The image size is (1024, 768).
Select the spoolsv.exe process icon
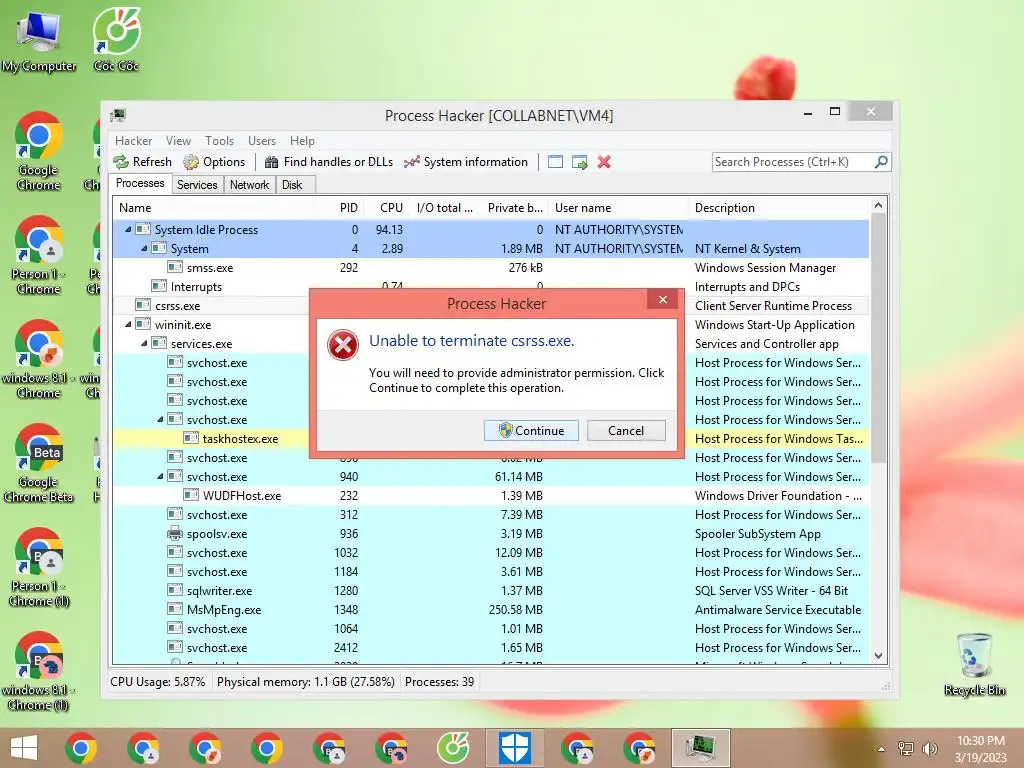pos(174,534)
